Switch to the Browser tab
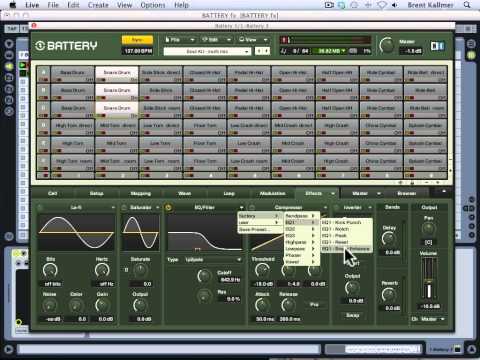This screenshot has height=360, width=480. 407,193
